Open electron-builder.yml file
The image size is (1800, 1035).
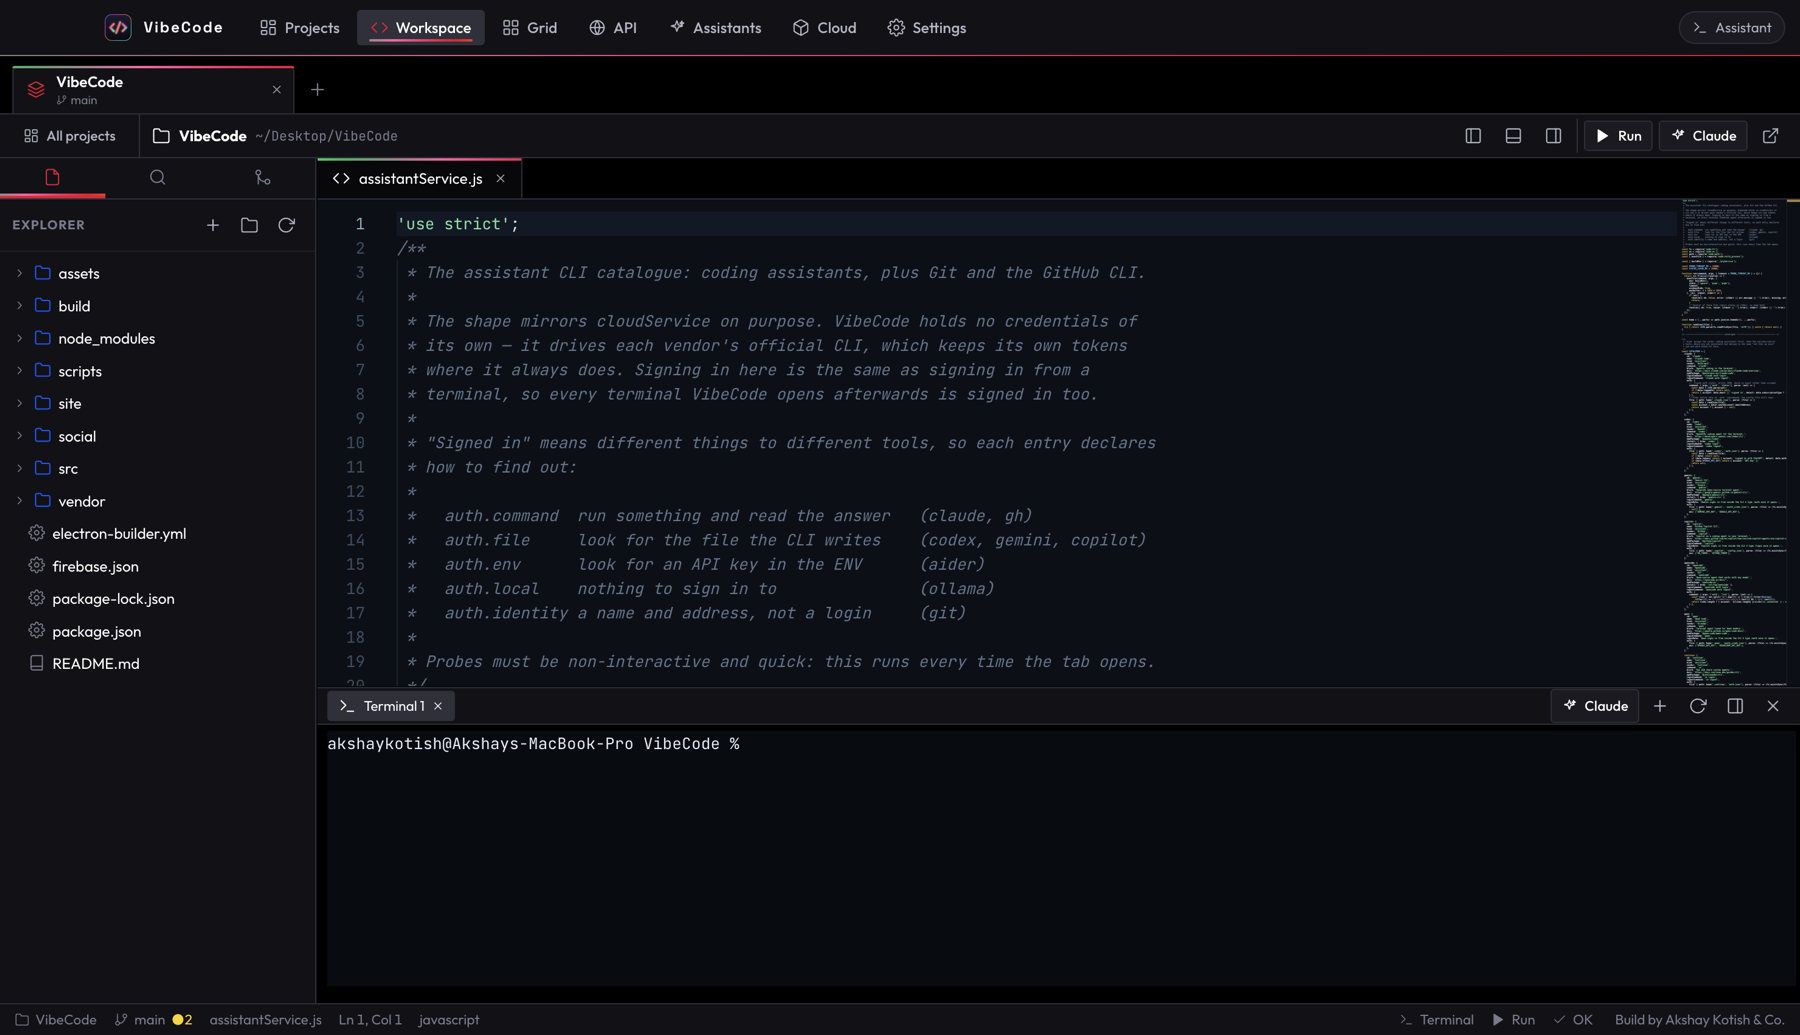point(158,533)
